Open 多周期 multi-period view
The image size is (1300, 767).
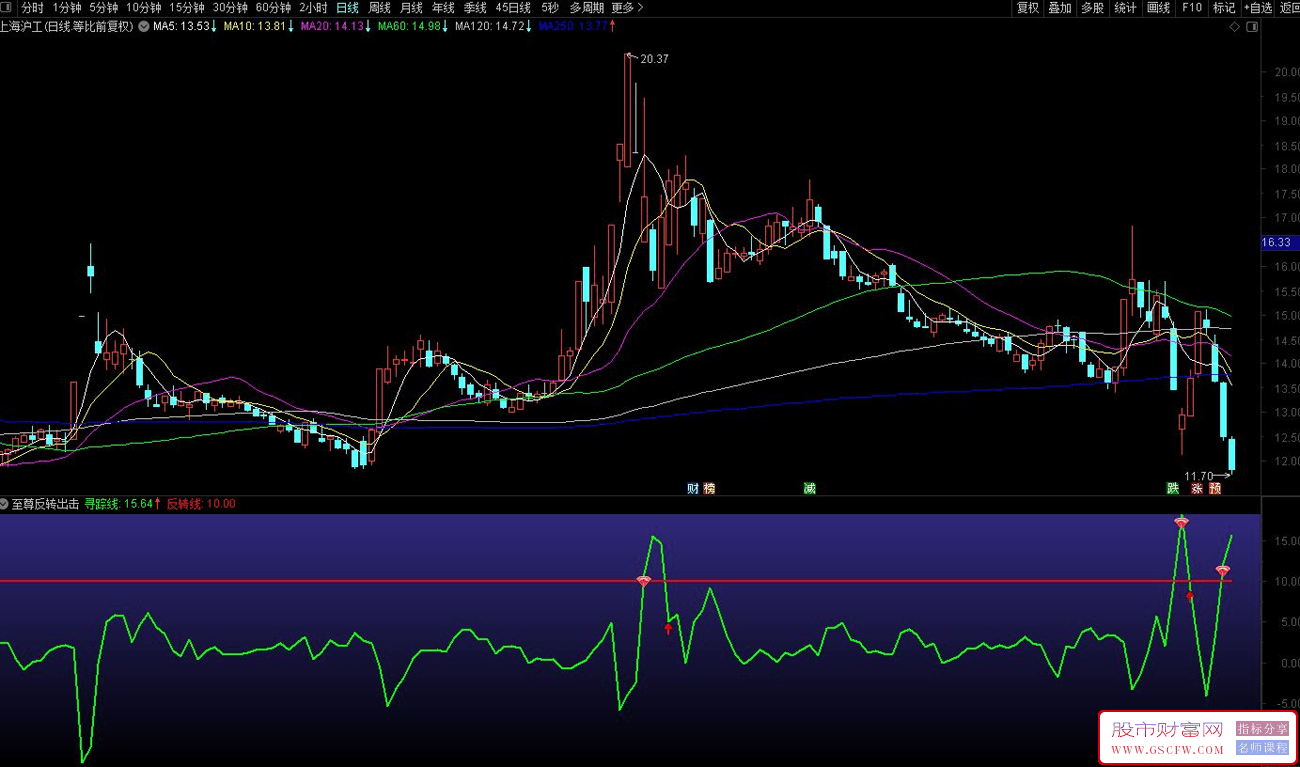click(587, 7)
